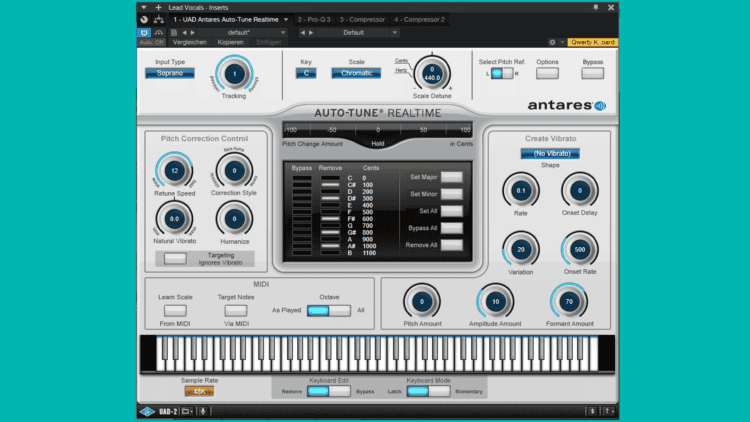The width and height of the screenshot is (750, 422).
Task: Click the Set Minor button
Action: [452, 194]
